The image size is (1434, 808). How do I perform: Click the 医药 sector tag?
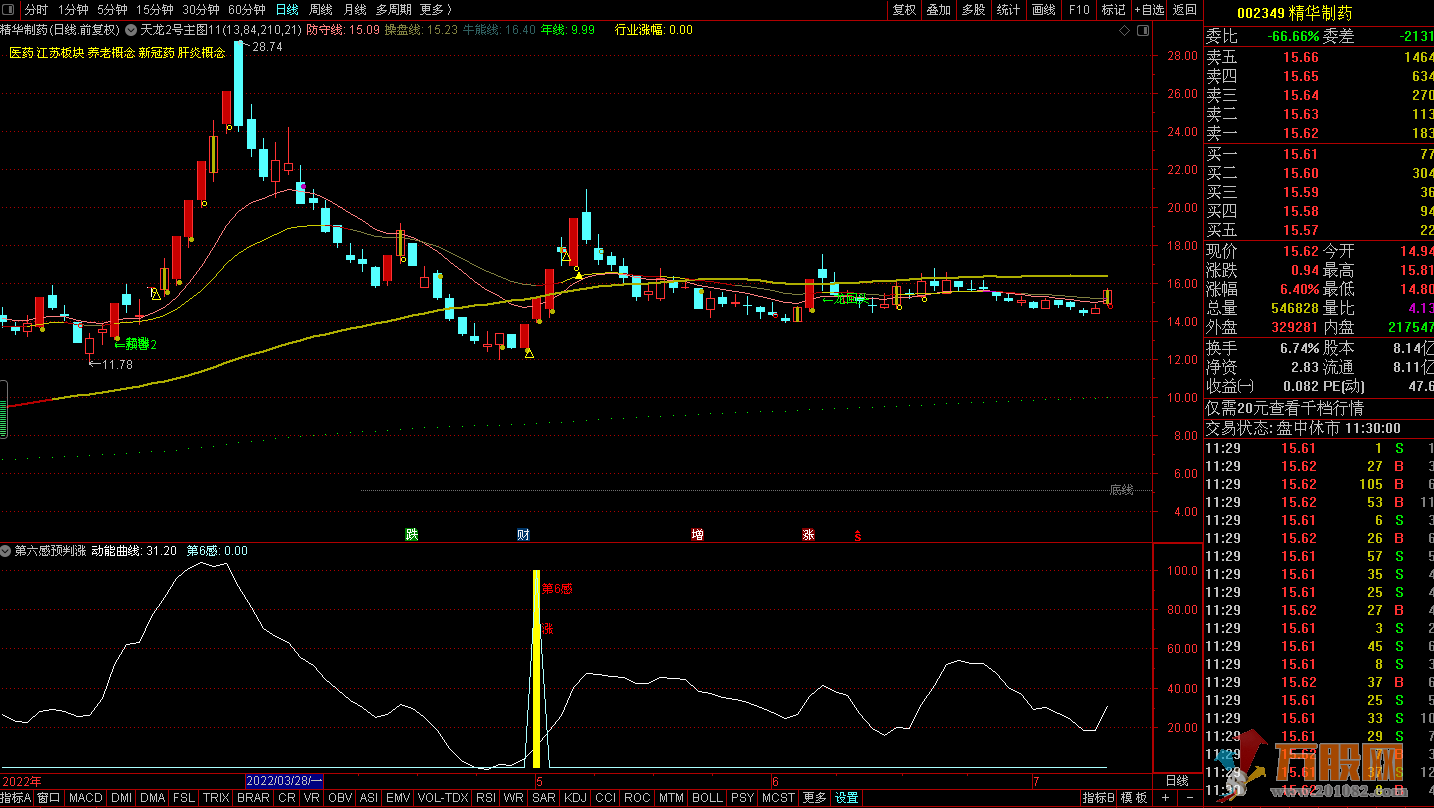point(21,53)
